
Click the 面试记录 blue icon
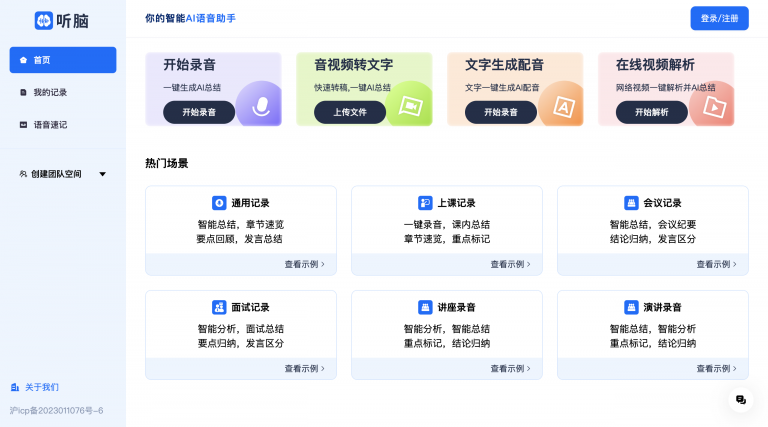pos(219,307)
